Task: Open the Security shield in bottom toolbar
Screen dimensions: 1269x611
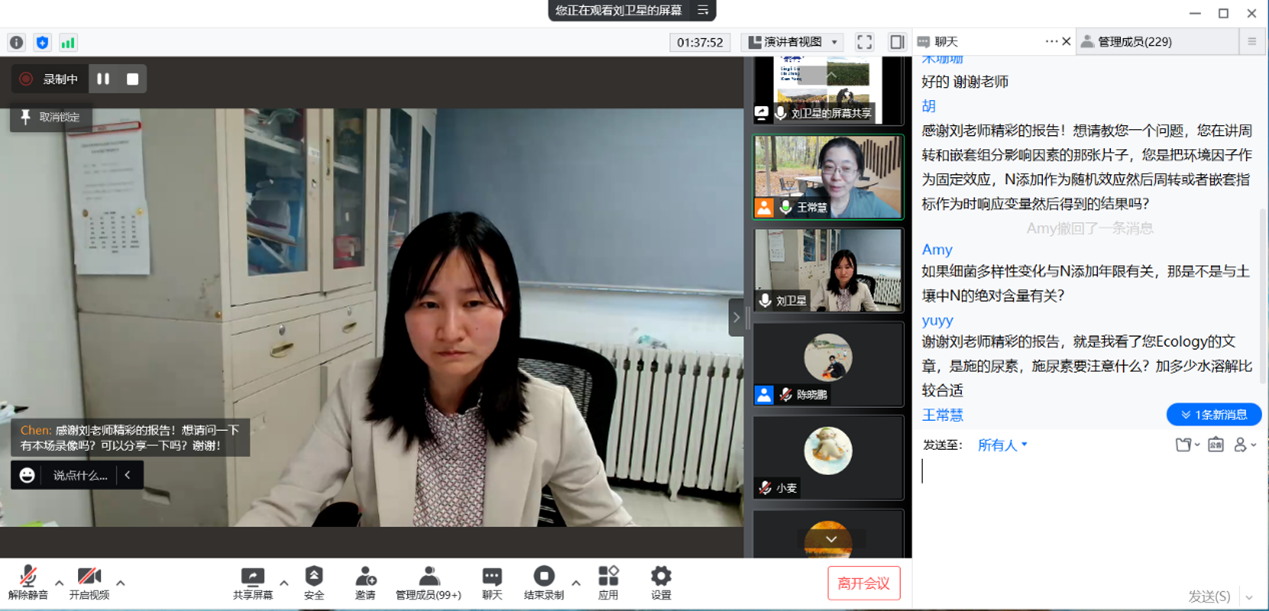Action: pyautogui.click(x=314, y=582)
